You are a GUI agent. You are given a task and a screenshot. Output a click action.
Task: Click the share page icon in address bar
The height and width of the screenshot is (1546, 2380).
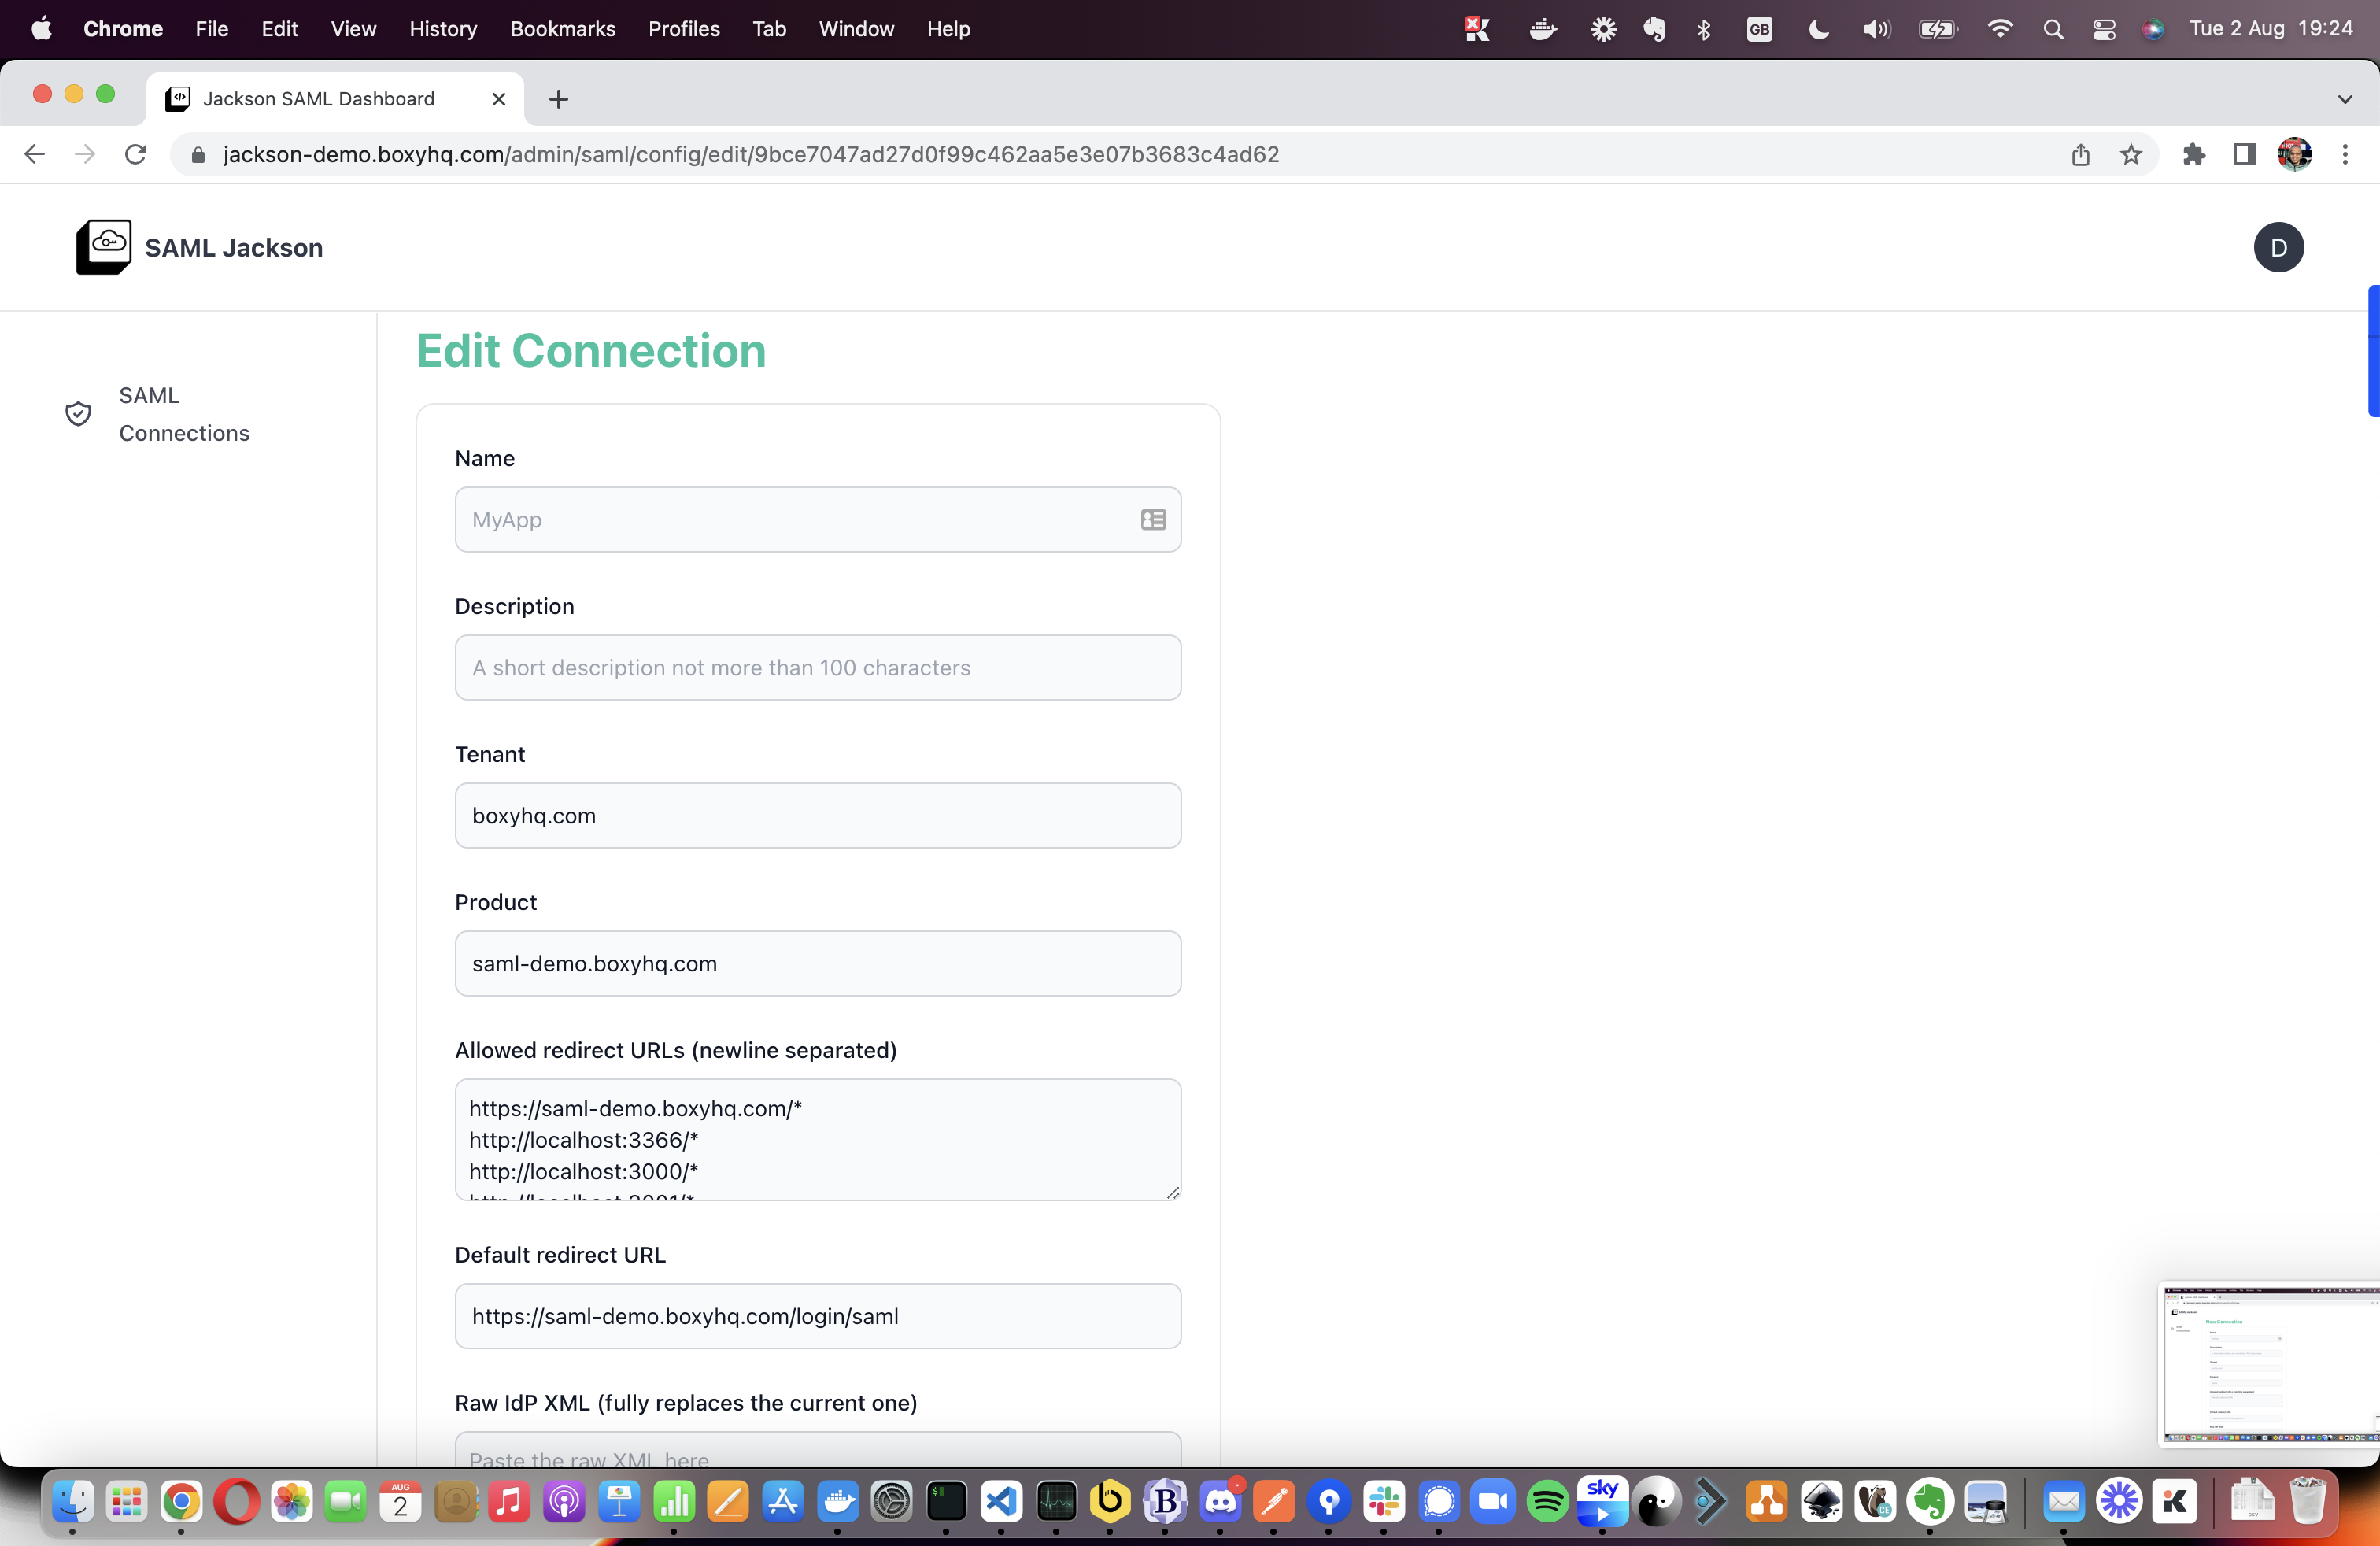[x=2080, y=154]
